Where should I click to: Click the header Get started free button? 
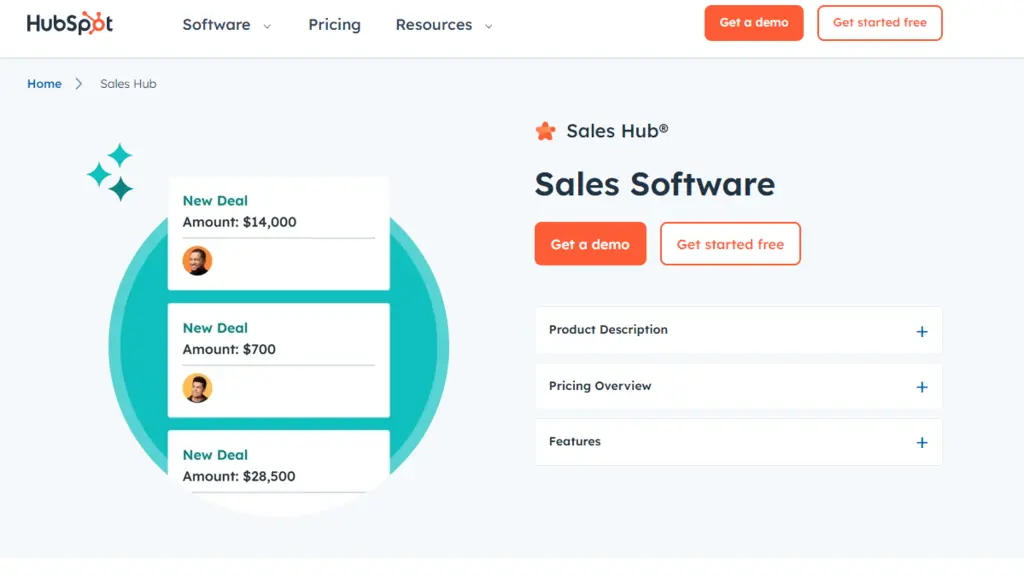pyautogui.click(x=880, y=23)
